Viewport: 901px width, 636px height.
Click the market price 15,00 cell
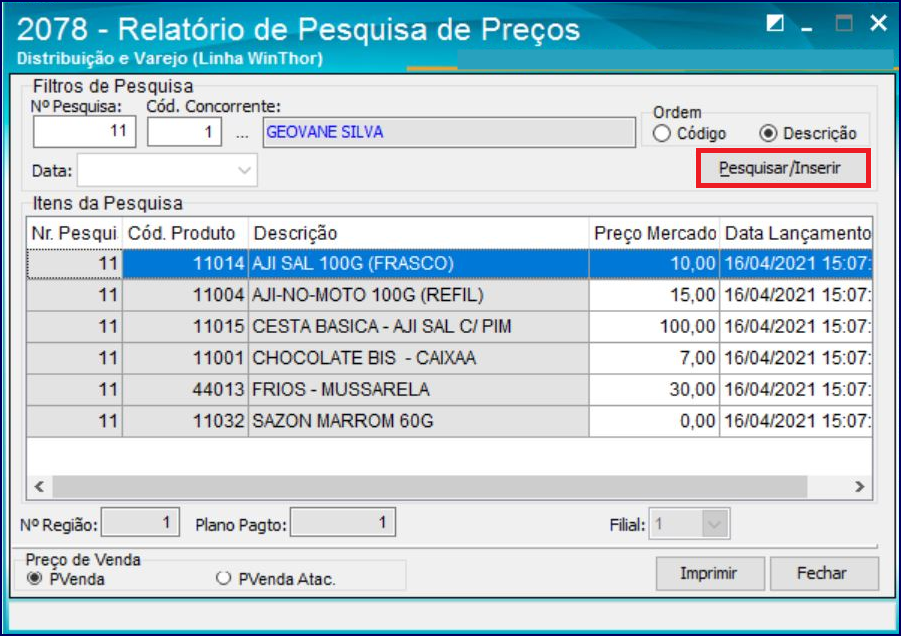[654, 295]
